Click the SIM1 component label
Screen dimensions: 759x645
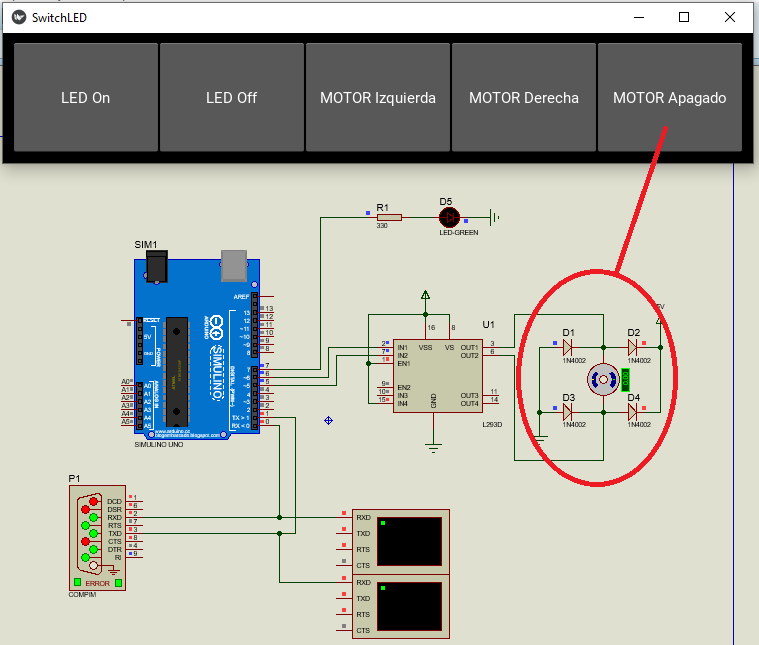[146, 245]
